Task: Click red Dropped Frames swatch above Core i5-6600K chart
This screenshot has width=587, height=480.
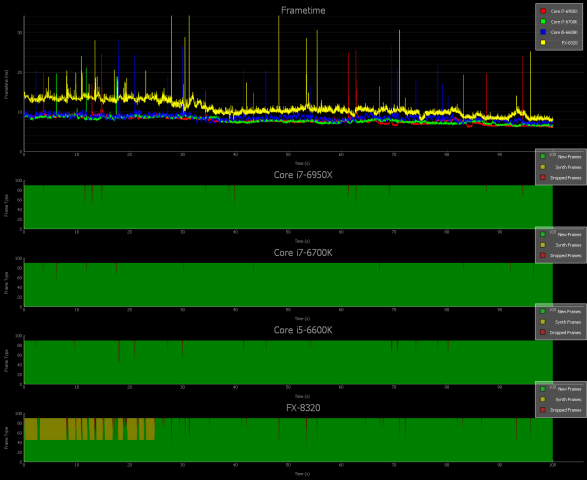Action: coord(543,332)
